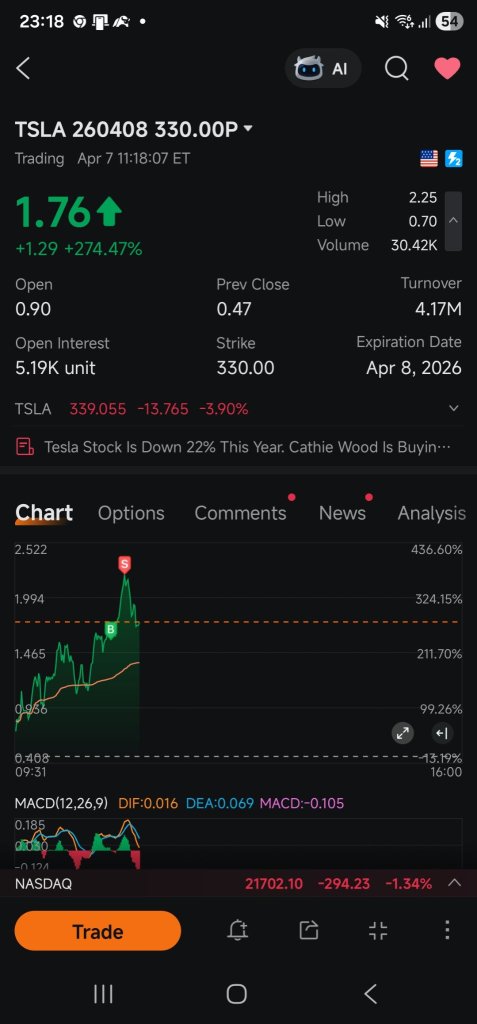Switch to the Options tab
Image resolution: width=477 pixels, height=1024 pixels.
tap(131, 513)
